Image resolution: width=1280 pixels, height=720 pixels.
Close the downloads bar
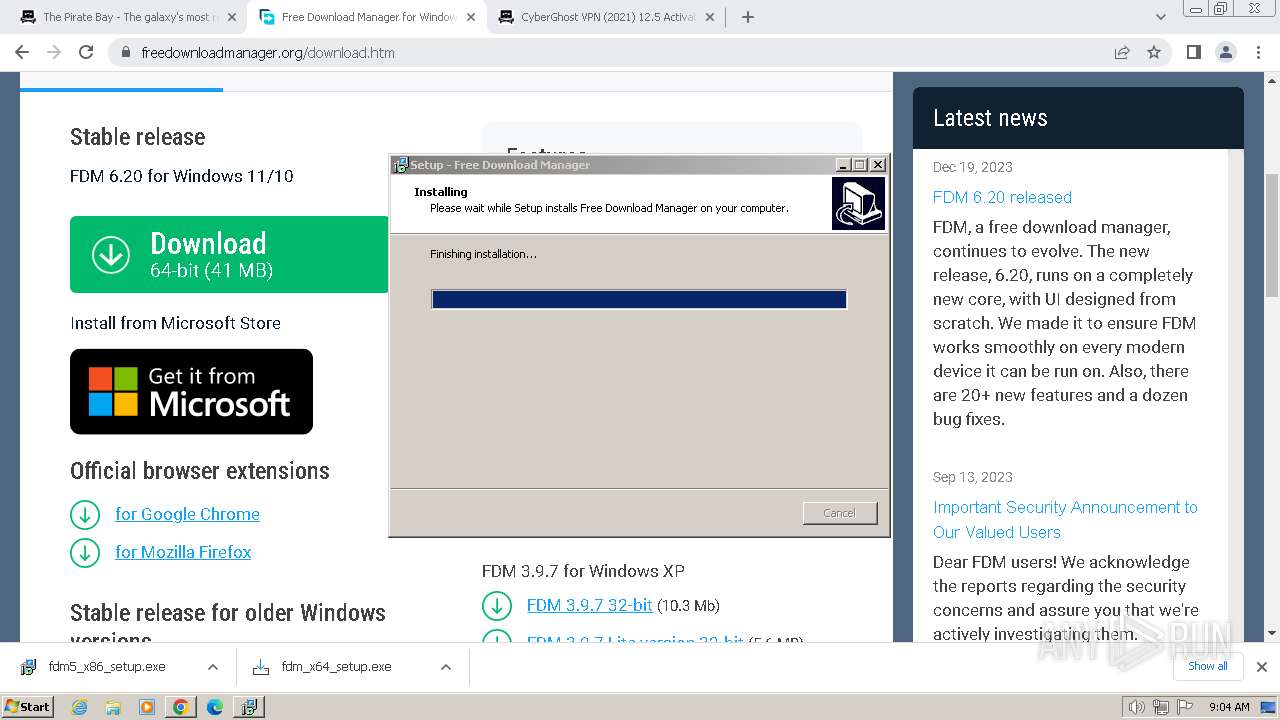pos(1262,667)
